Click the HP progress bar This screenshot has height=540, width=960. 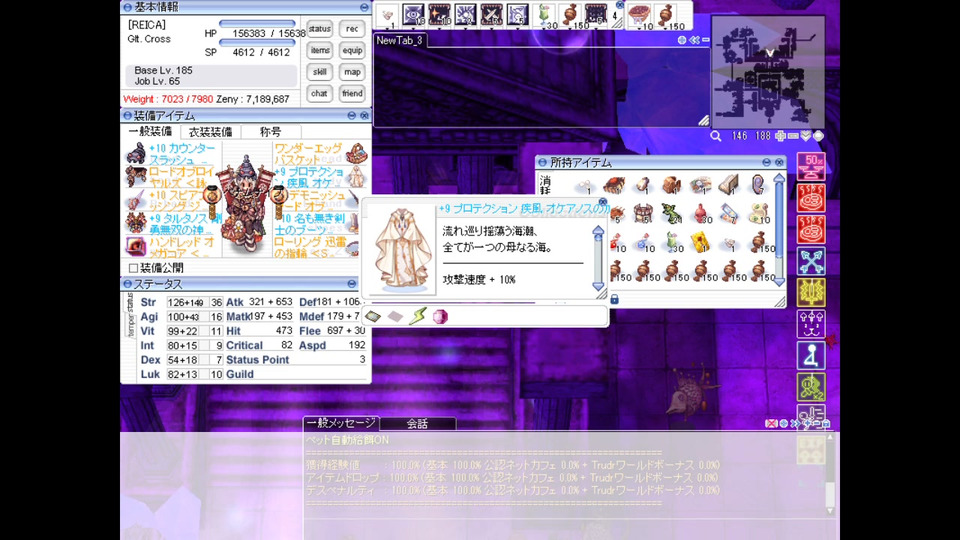pyautogui.click(x=257, y=24)
